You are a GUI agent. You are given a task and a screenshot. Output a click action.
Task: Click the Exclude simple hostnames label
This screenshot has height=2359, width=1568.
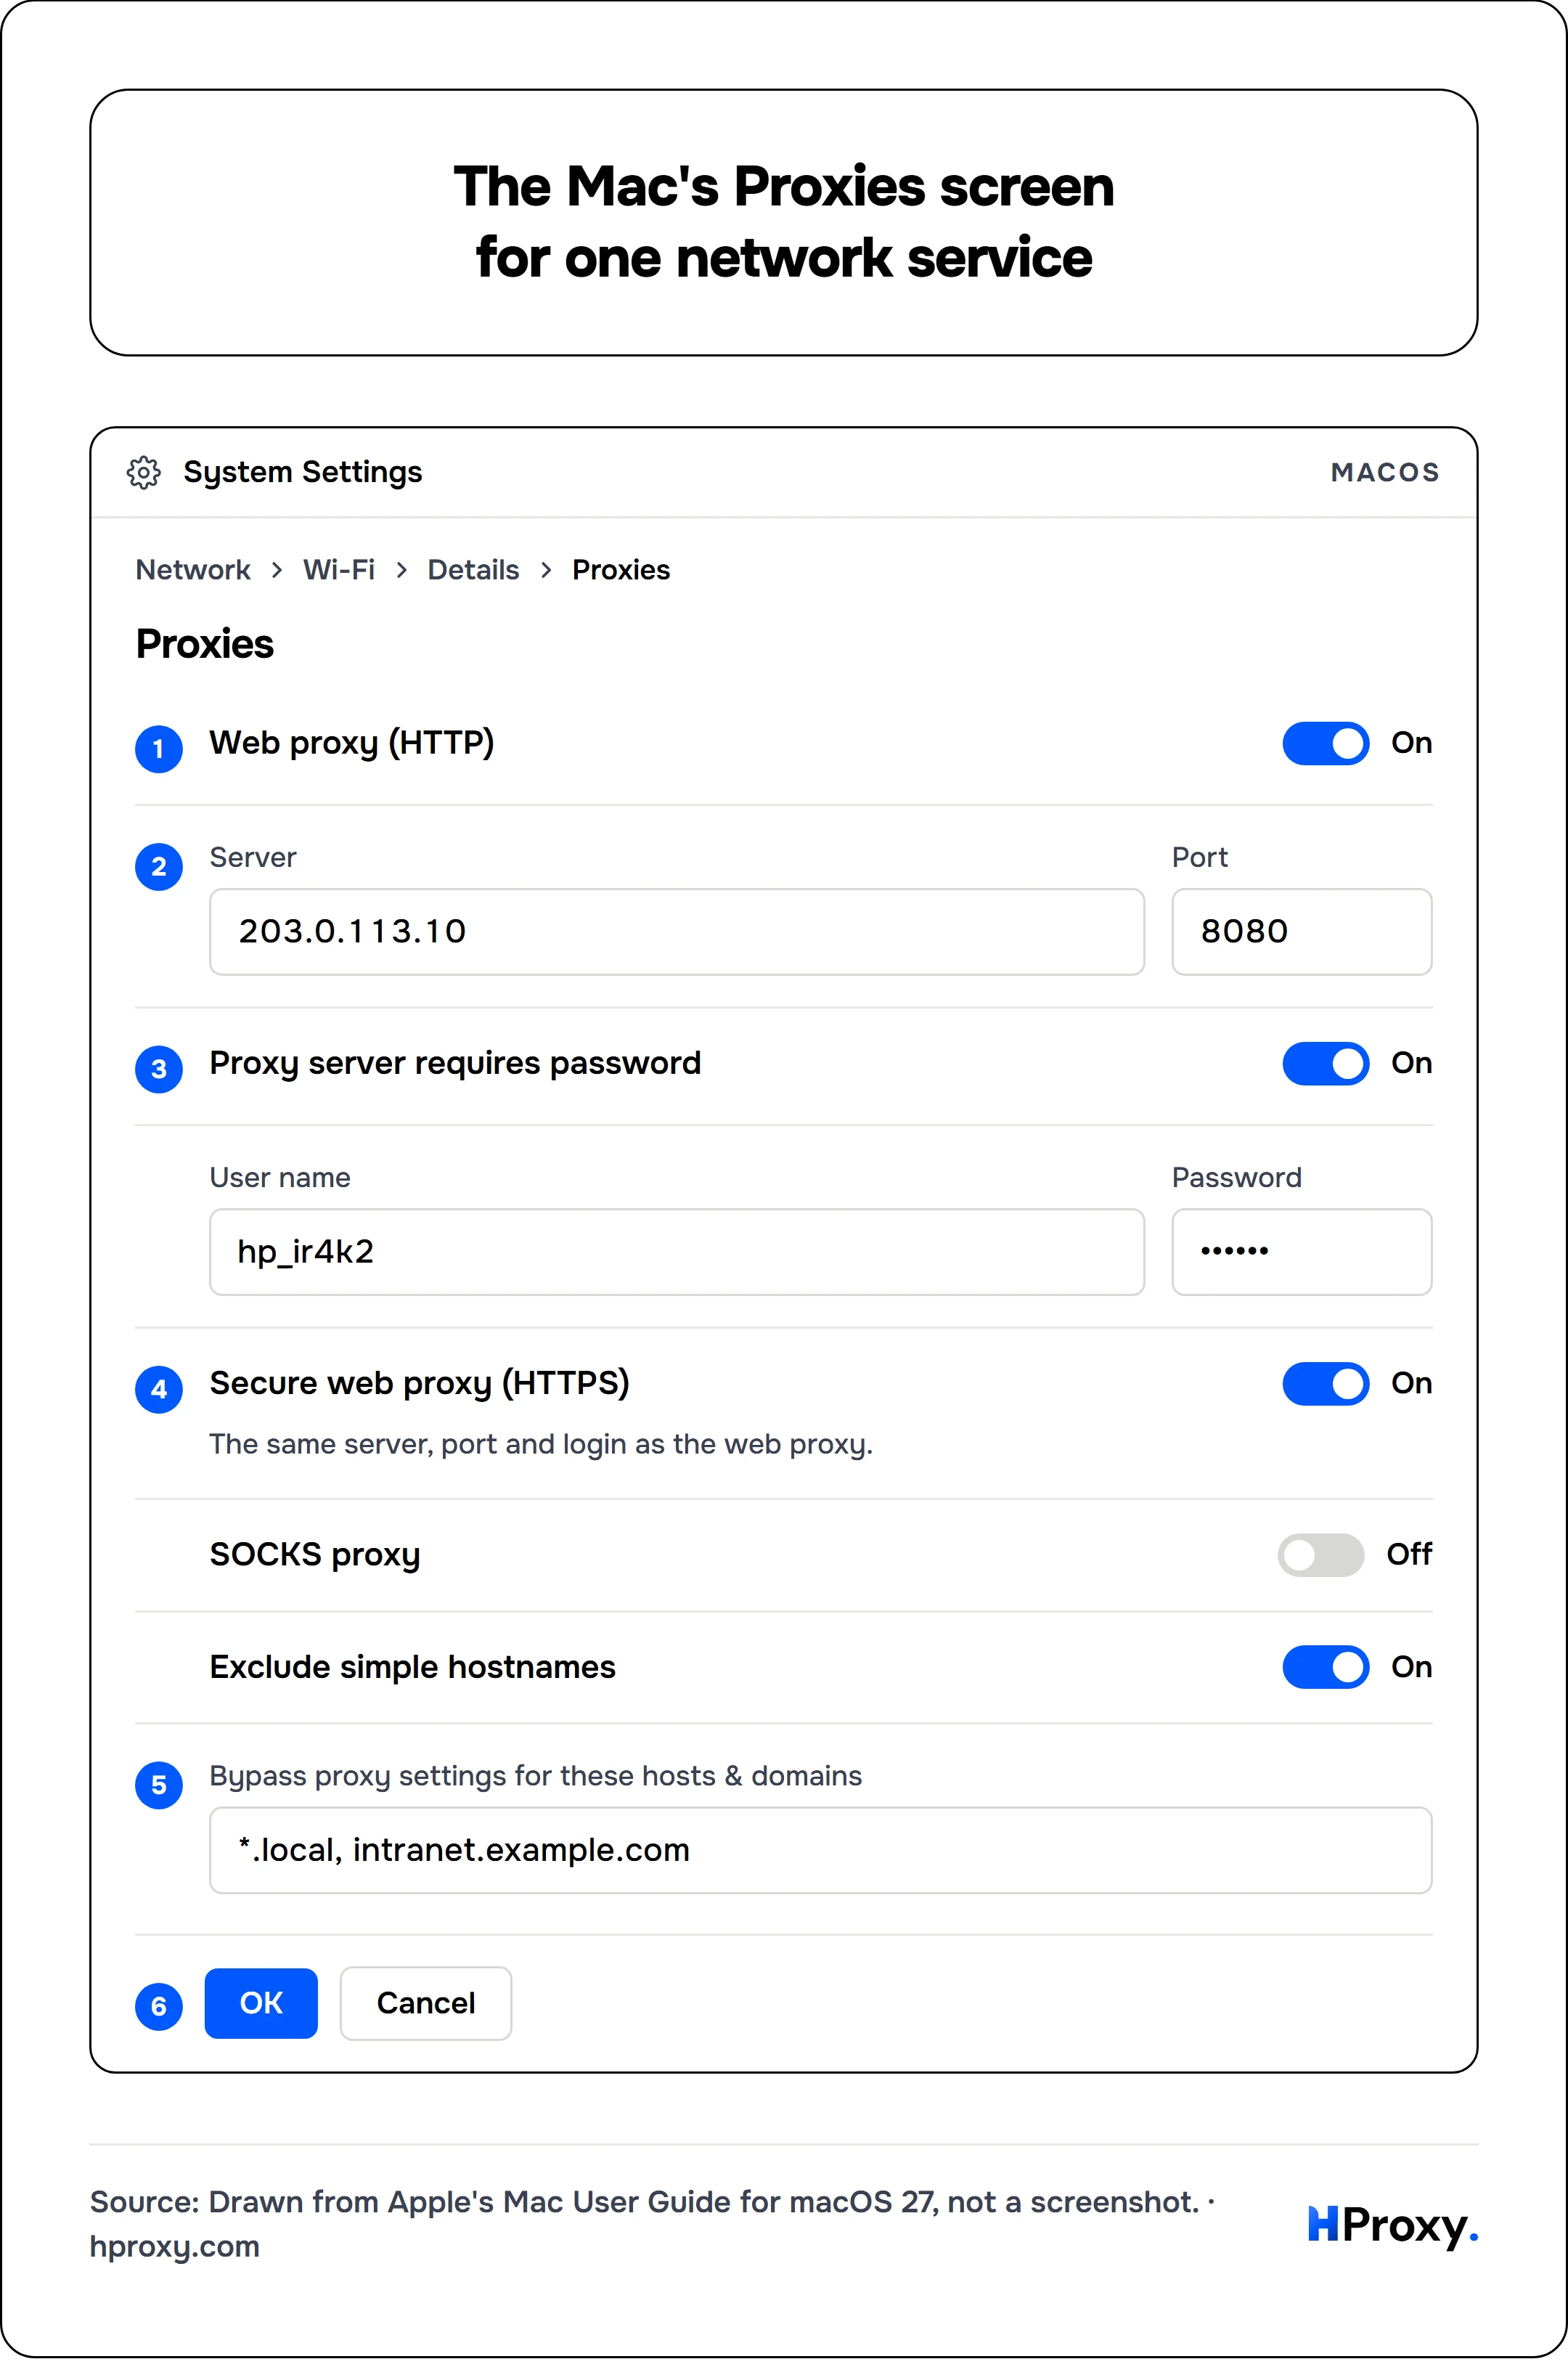coord(412,1667)
